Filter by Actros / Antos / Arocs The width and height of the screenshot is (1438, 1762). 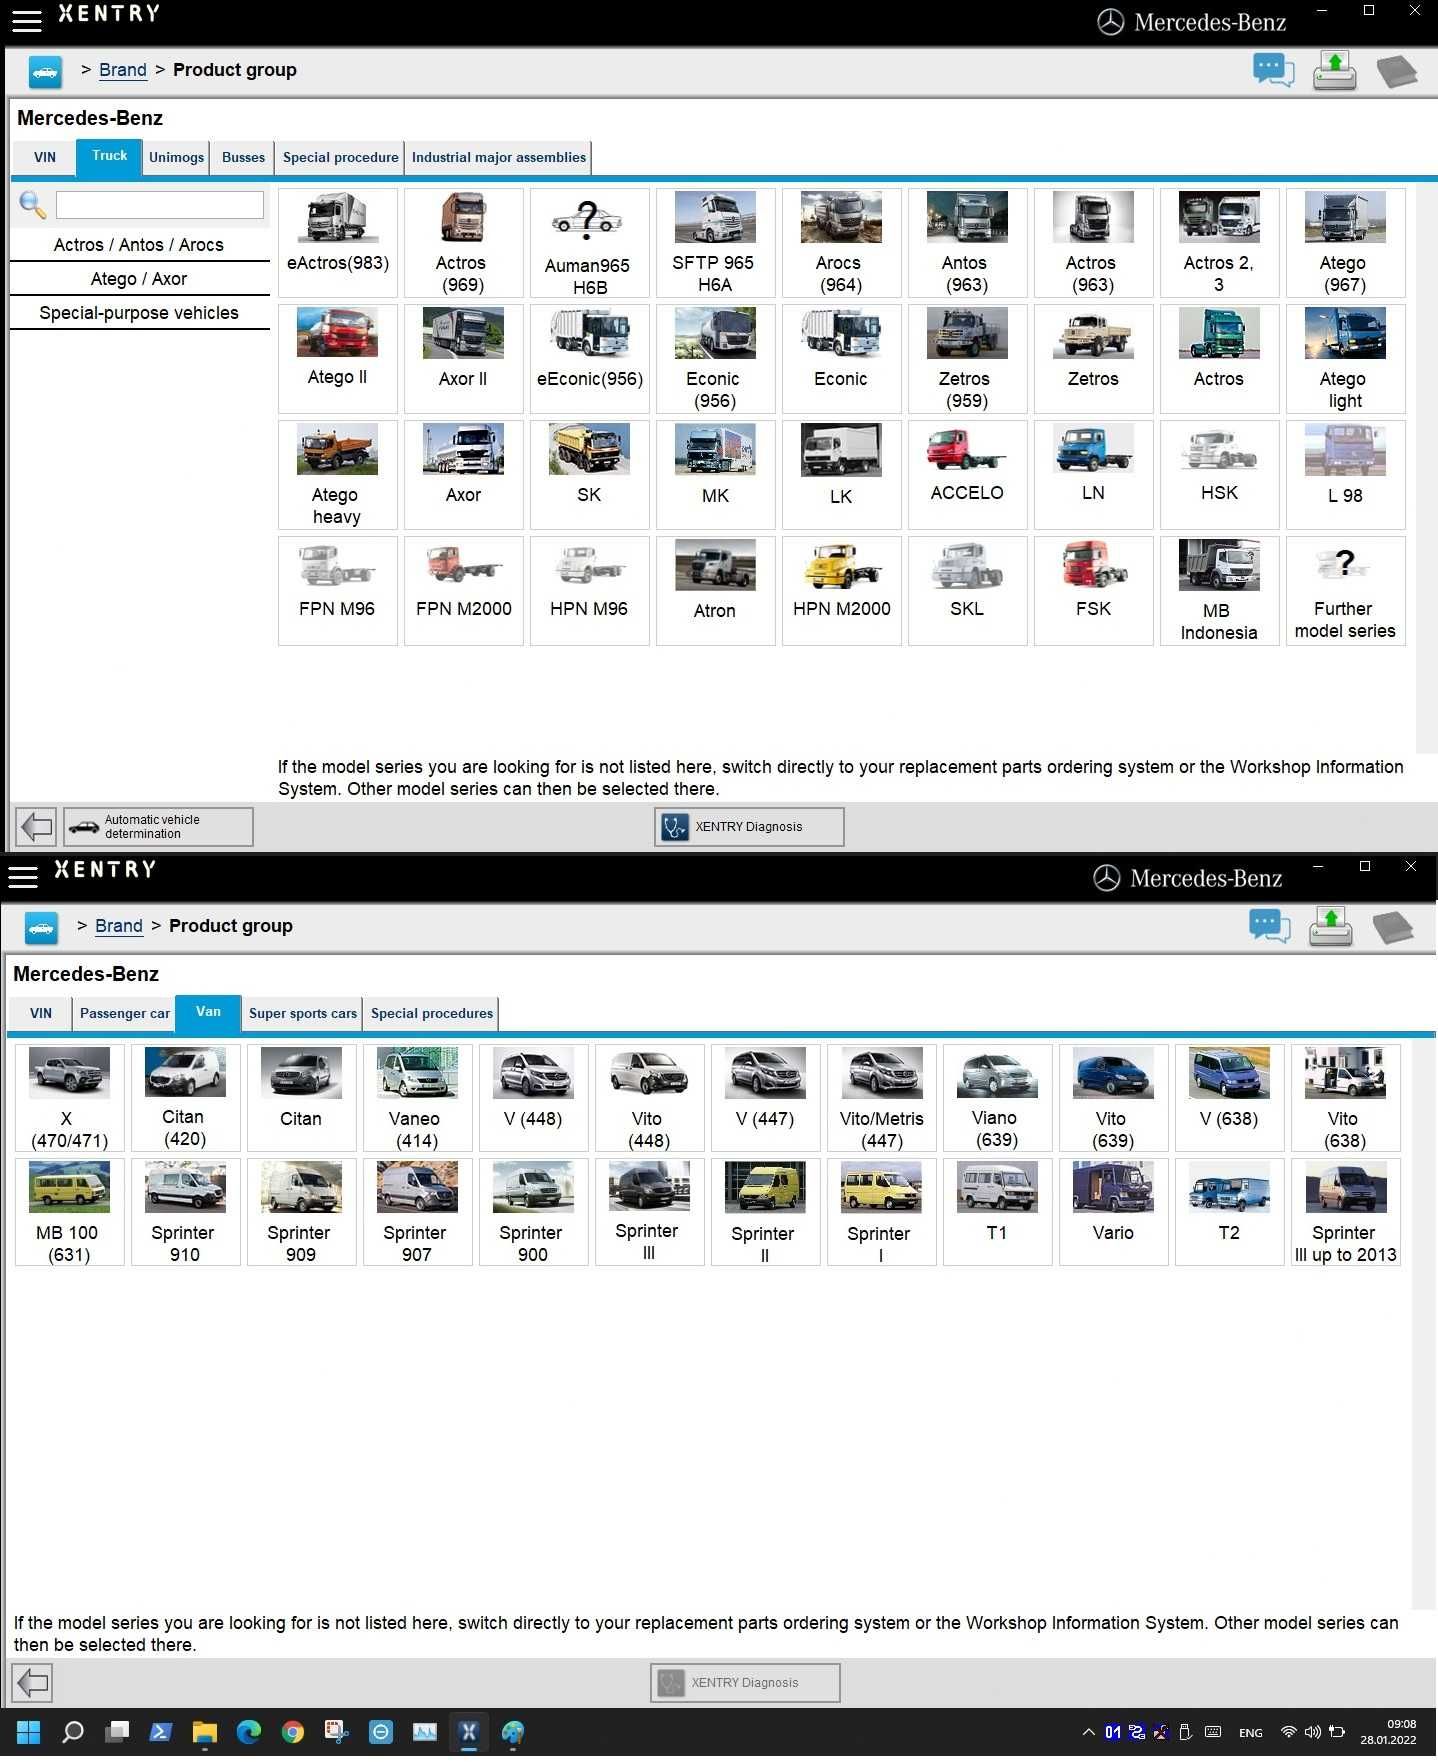[139, 245]
